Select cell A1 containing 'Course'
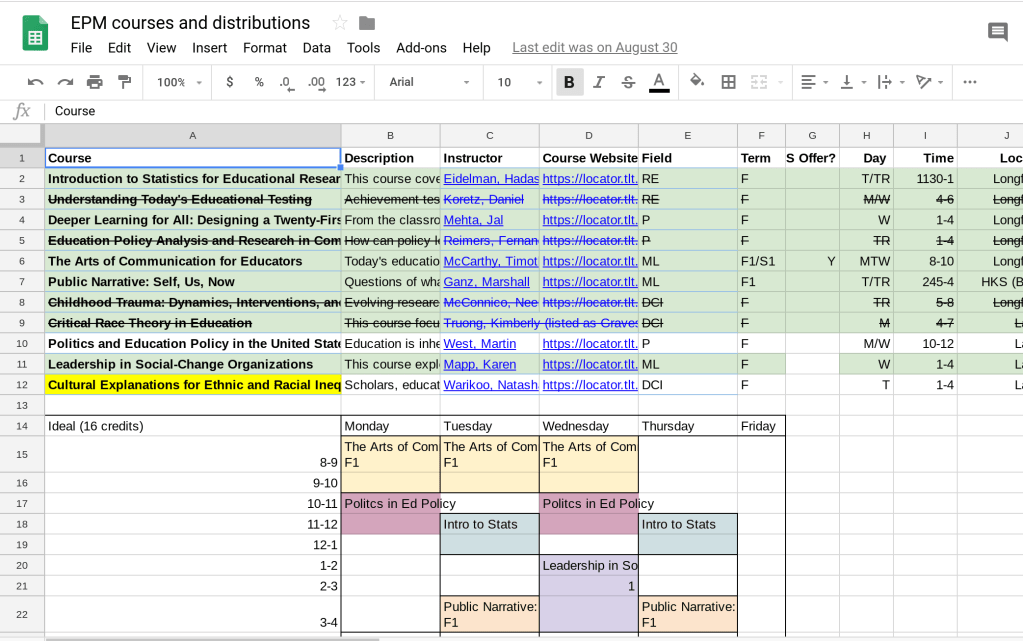This screenshot has height=641, width=1023. tap(193, 157)
